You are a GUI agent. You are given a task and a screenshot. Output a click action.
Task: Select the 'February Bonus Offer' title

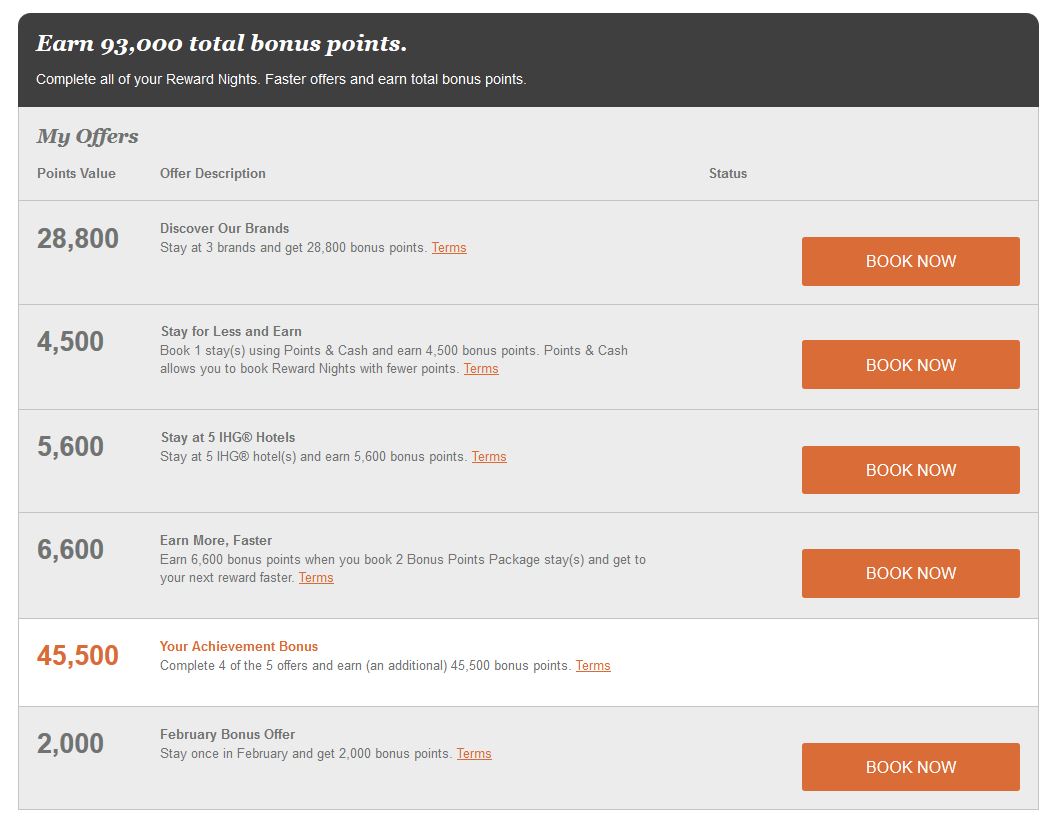tap(227, 734)
